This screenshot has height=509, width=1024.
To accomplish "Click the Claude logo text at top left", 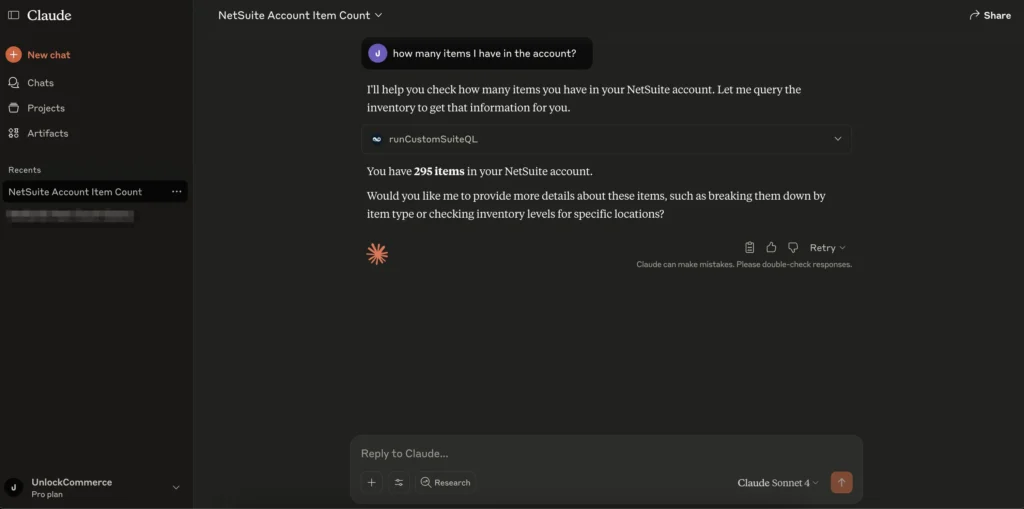I will (x=49, y=15).
